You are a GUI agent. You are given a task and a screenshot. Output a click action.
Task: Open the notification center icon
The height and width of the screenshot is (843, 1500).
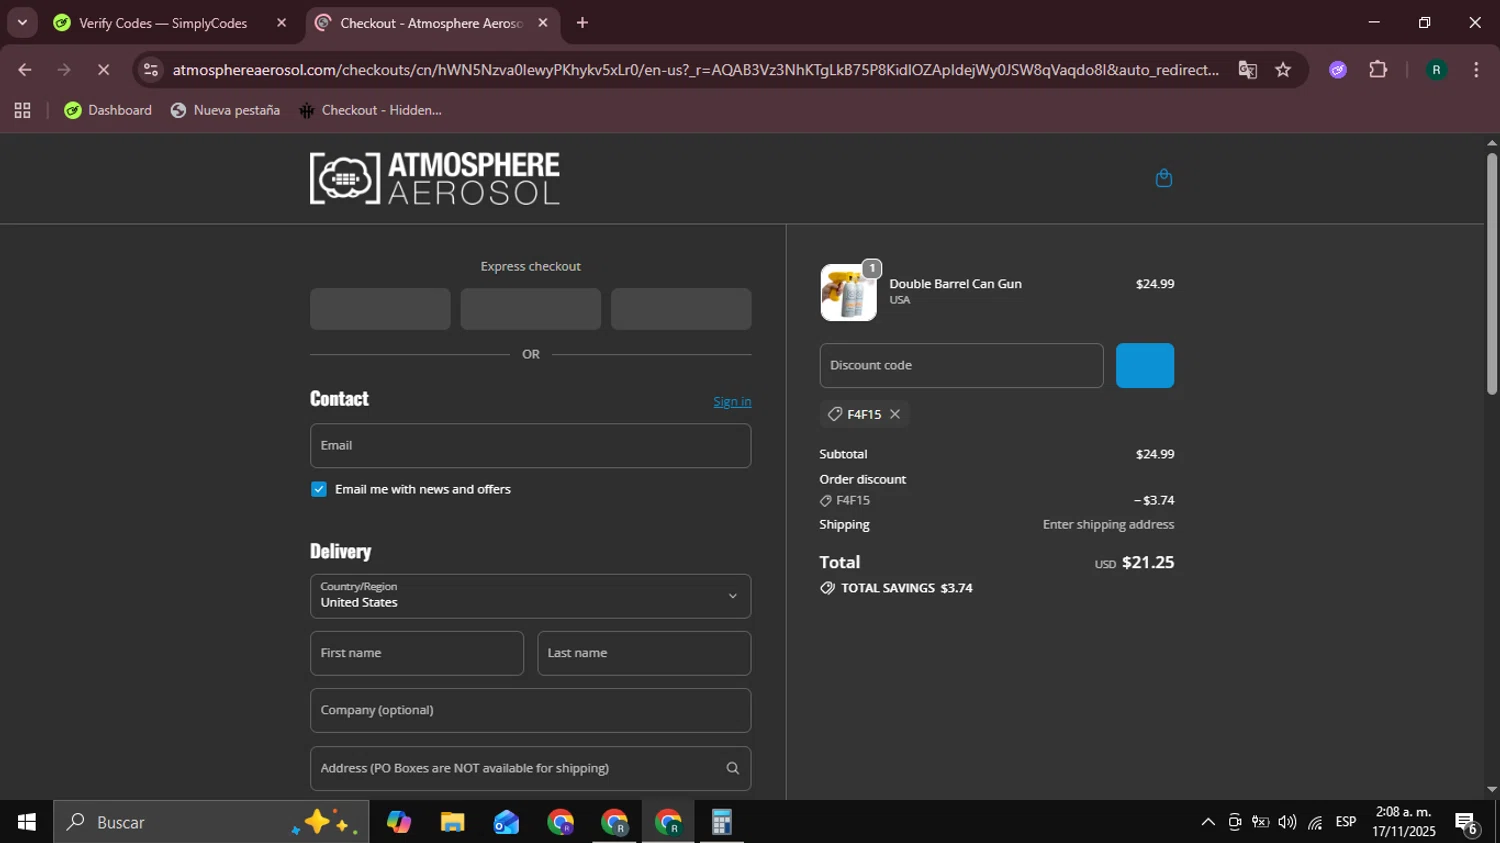(x=1467, y=823)
